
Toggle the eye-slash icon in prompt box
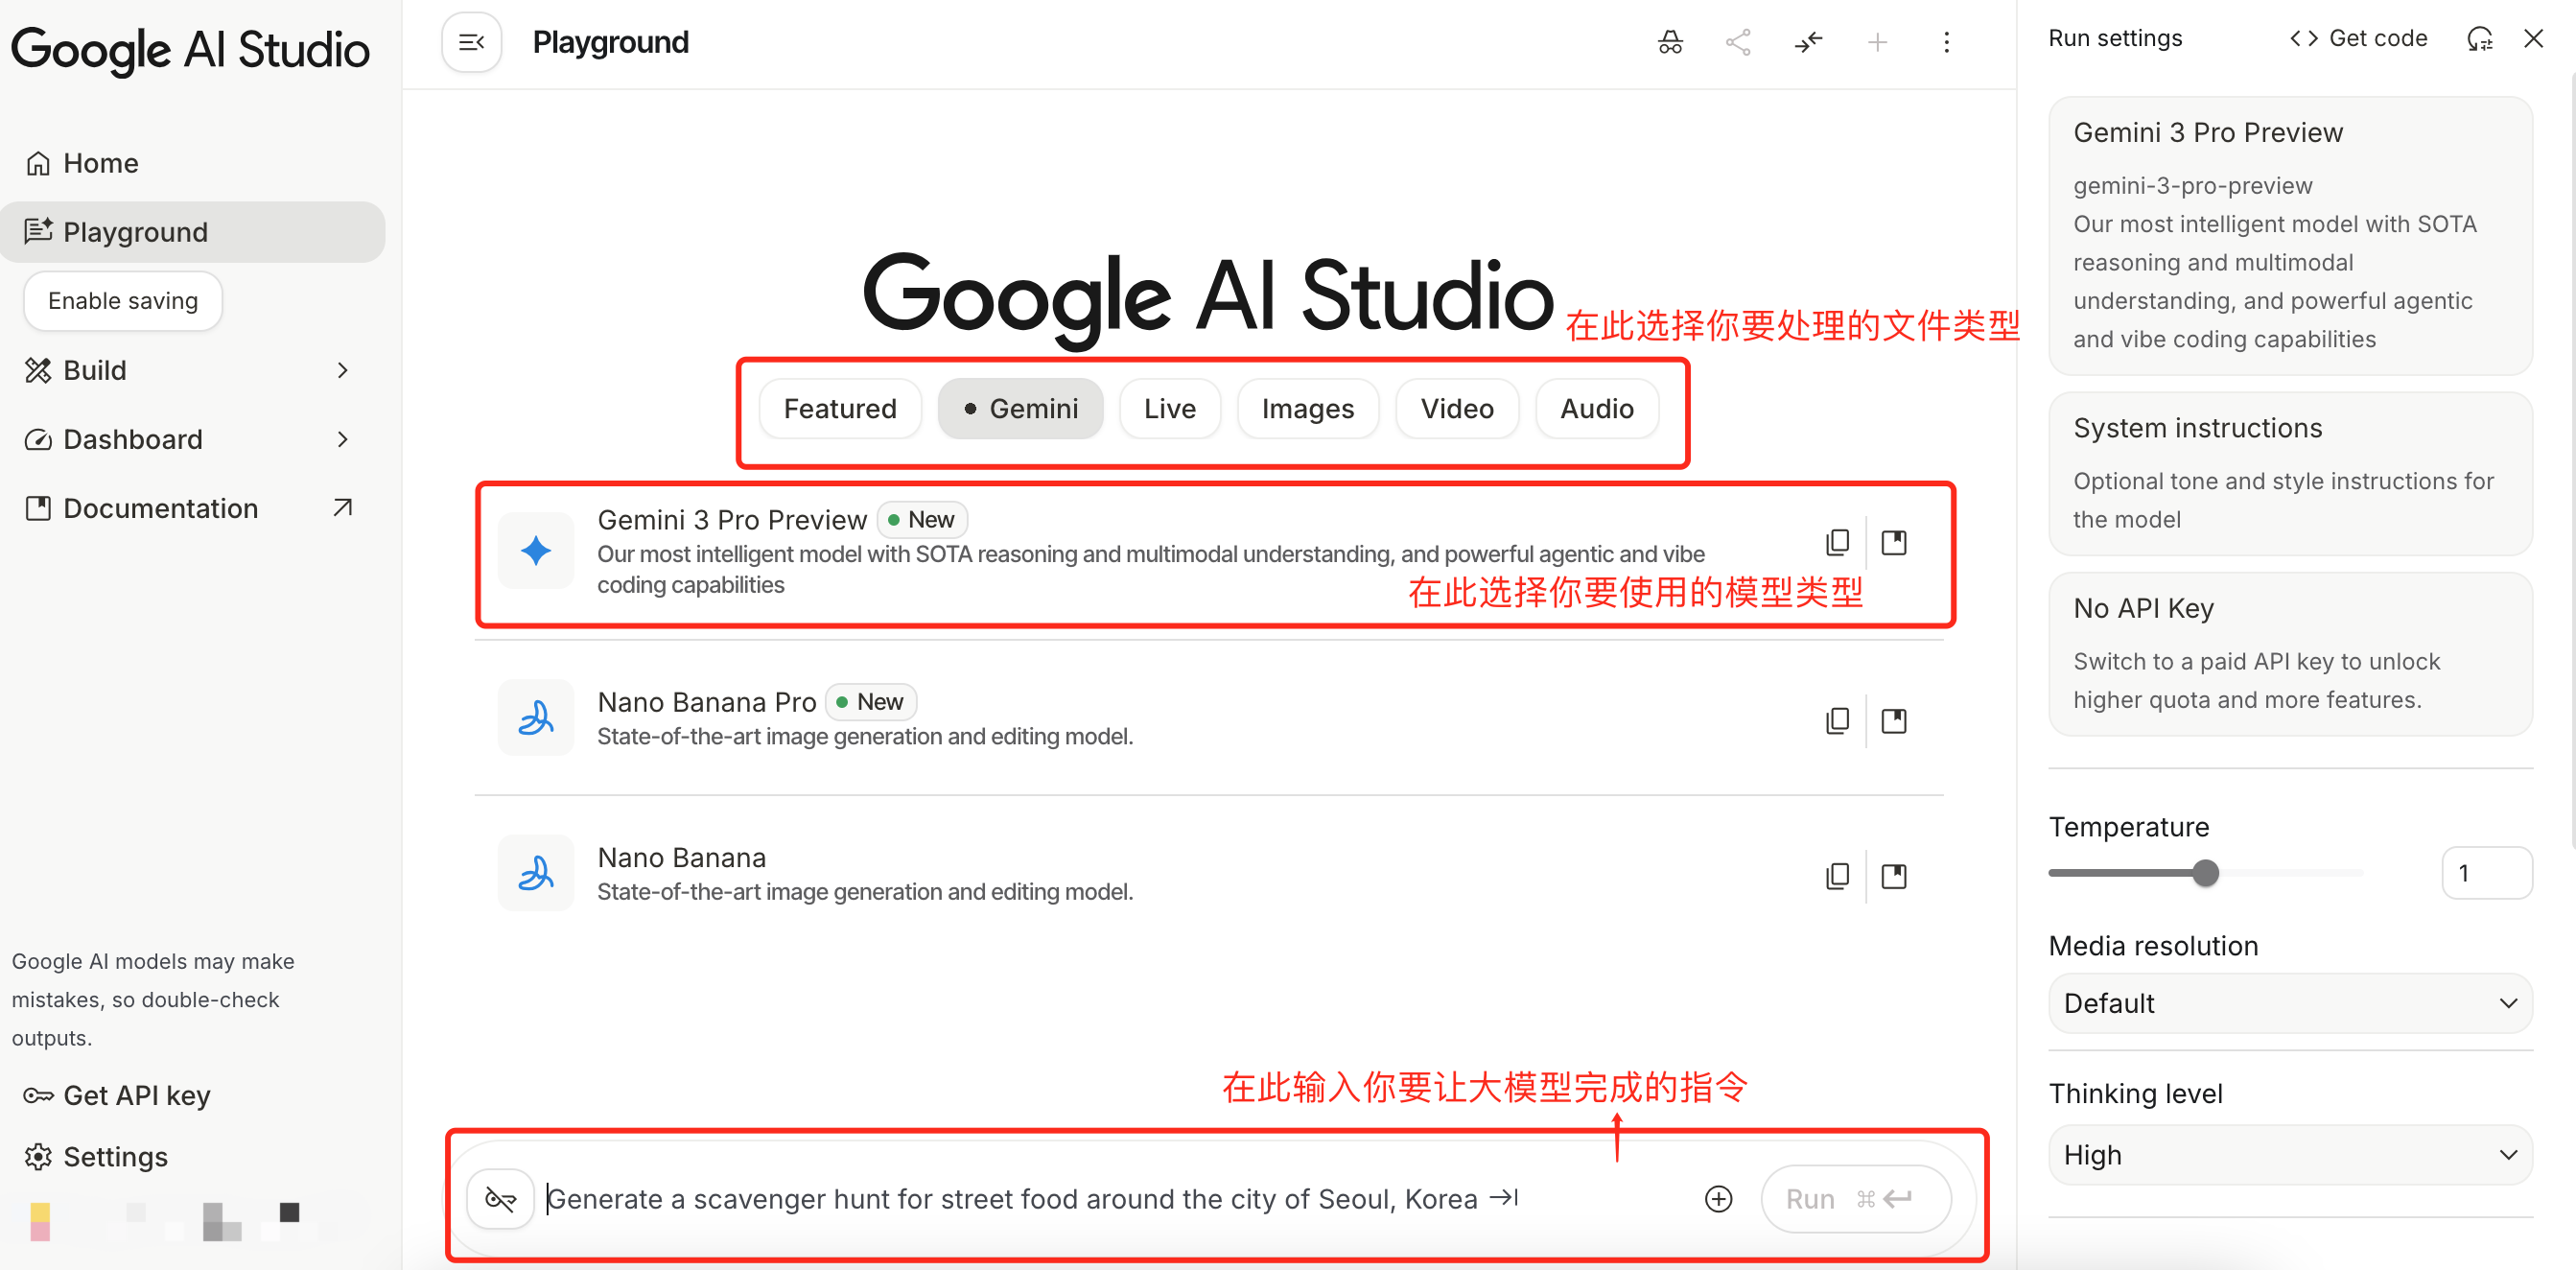(x=500, y=1198)
